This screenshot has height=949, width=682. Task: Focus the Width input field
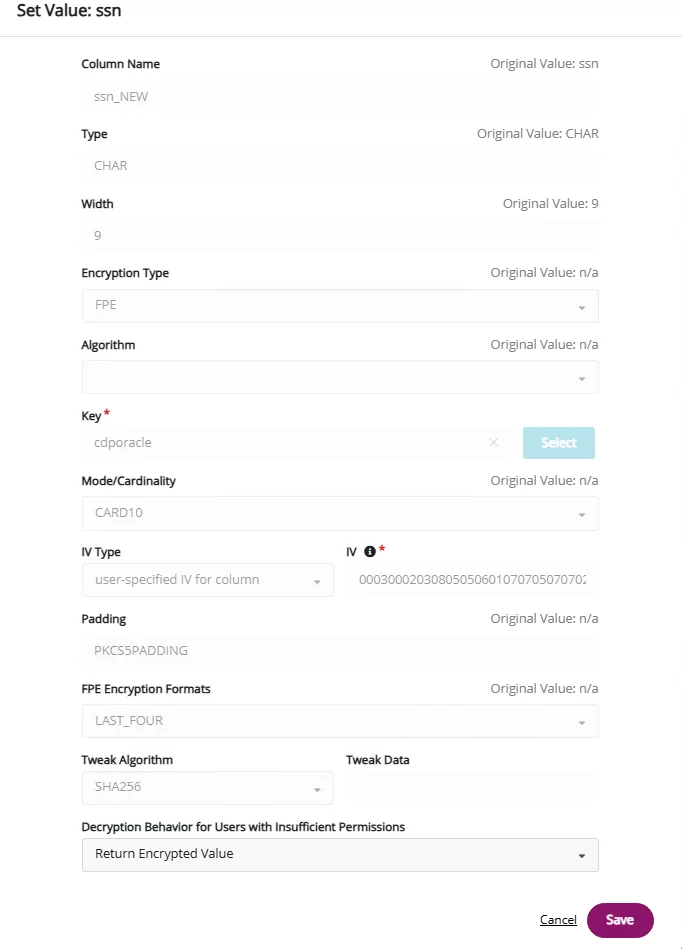click(x=338, y=236)
